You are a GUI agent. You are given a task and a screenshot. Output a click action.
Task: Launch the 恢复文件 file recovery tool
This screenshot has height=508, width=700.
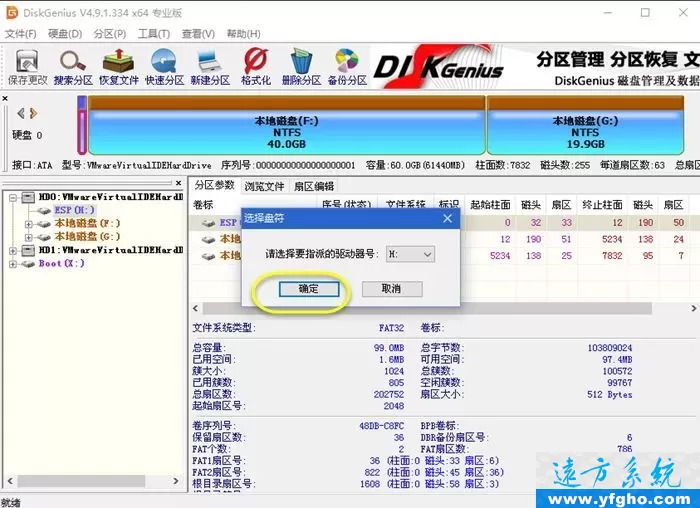(119, 67)
